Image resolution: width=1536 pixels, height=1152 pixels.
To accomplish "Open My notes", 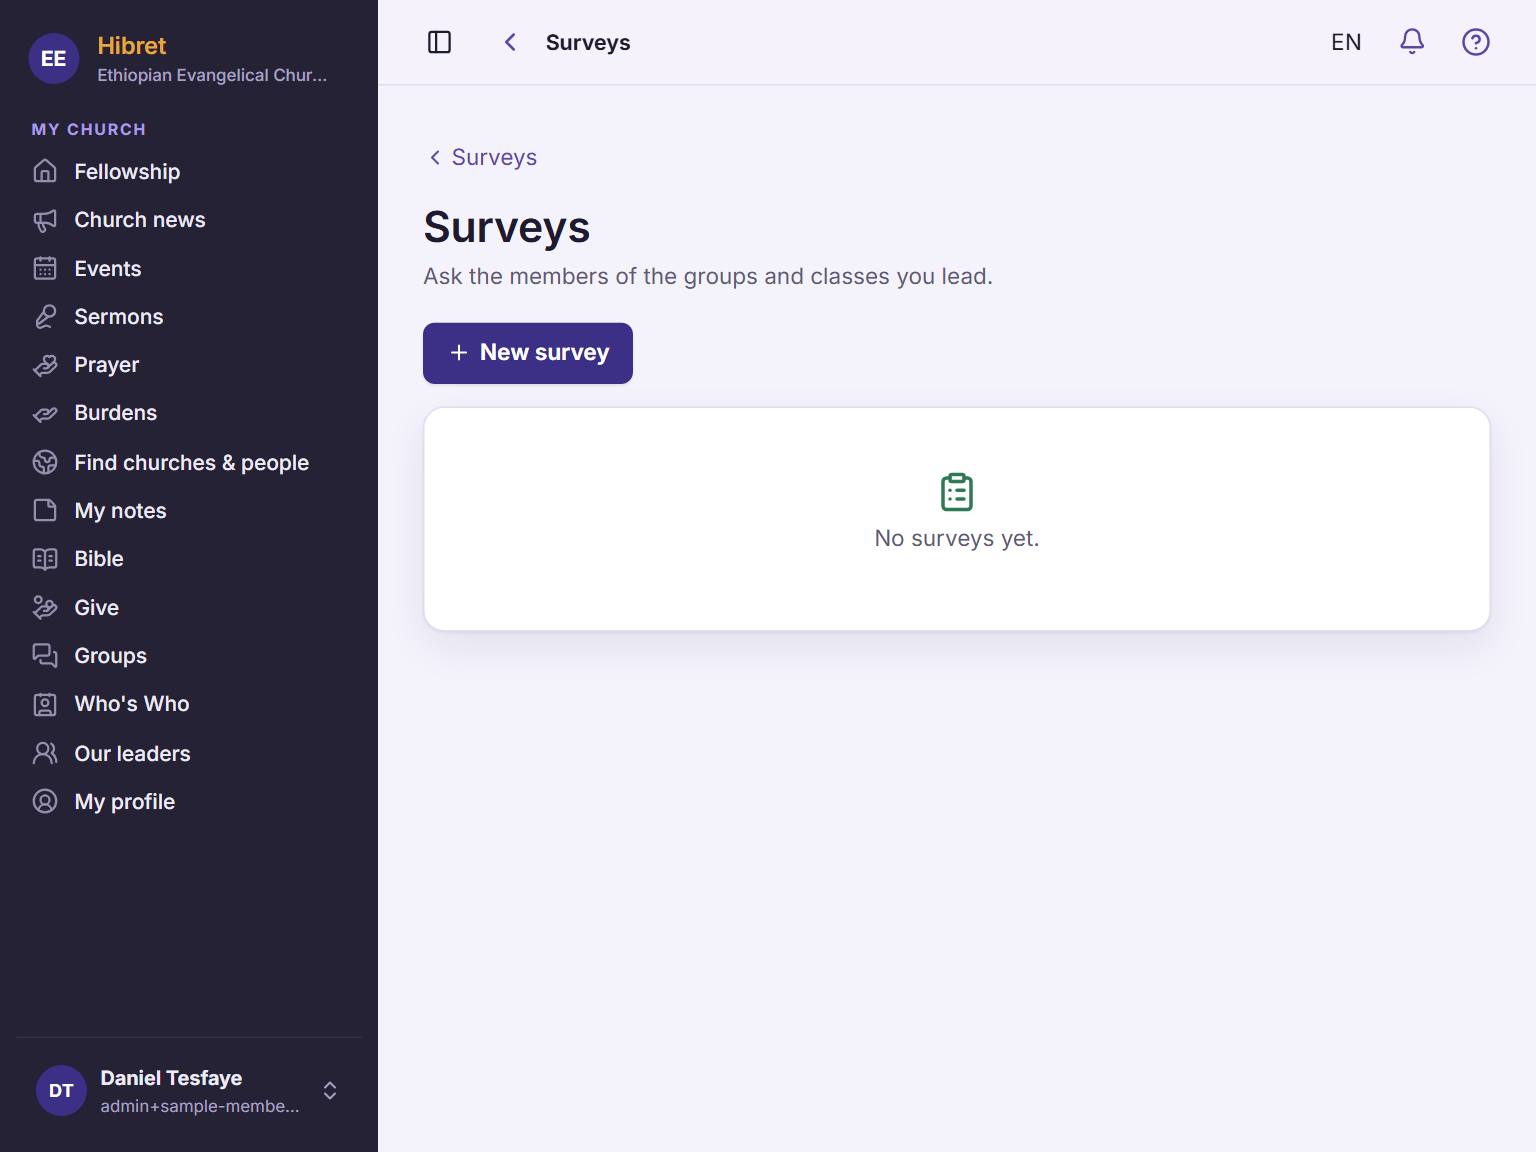I will [x=189, y=510].
